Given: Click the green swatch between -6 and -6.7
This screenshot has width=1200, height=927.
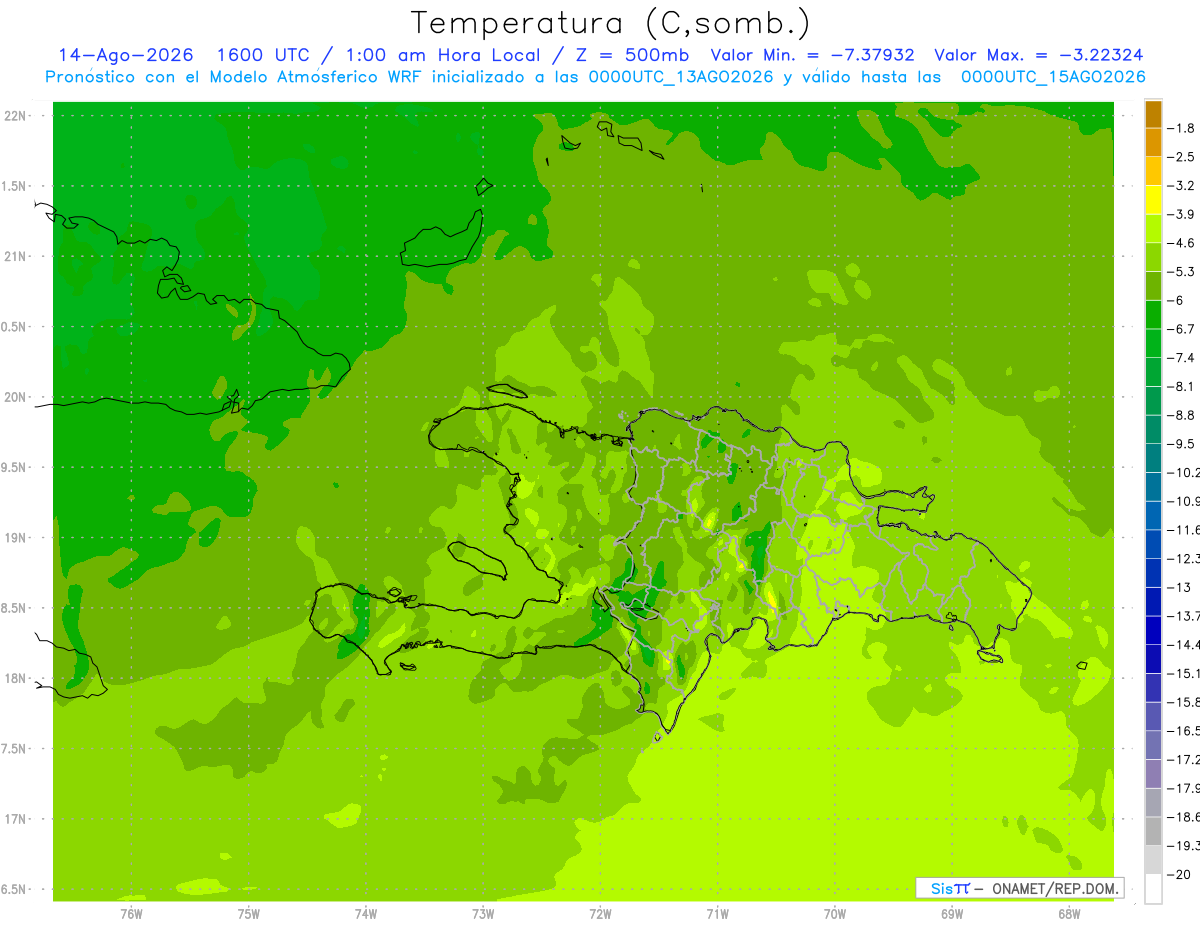Looking at the screenshot, I should pos(1153,315).
